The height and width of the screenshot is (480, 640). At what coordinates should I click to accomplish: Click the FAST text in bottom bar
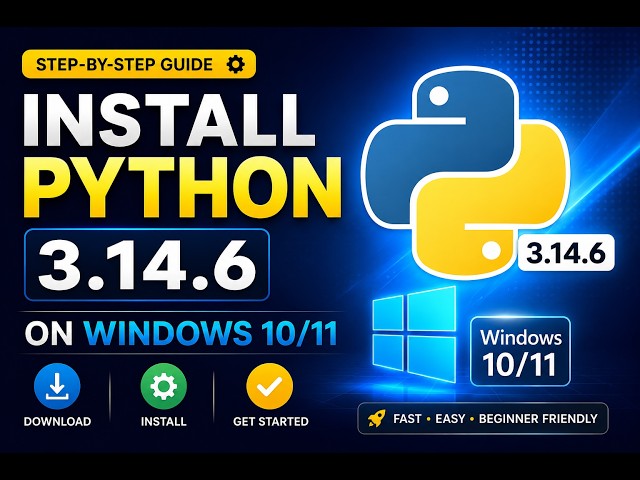coord(407,419)
